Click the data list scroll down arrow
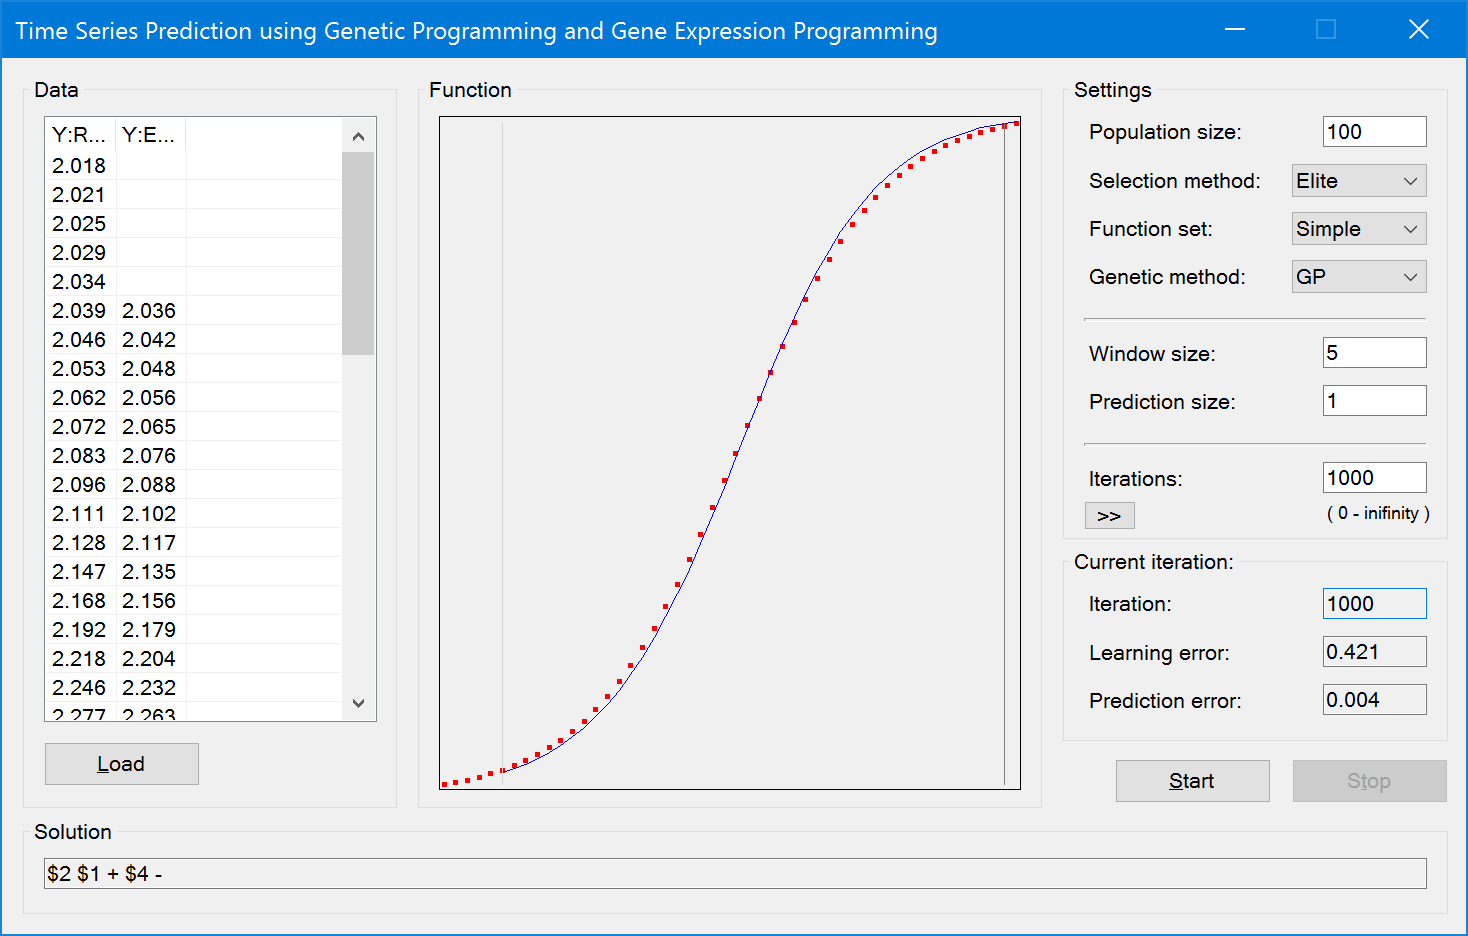The image size is (1468, 936). [x=358, y=703]
